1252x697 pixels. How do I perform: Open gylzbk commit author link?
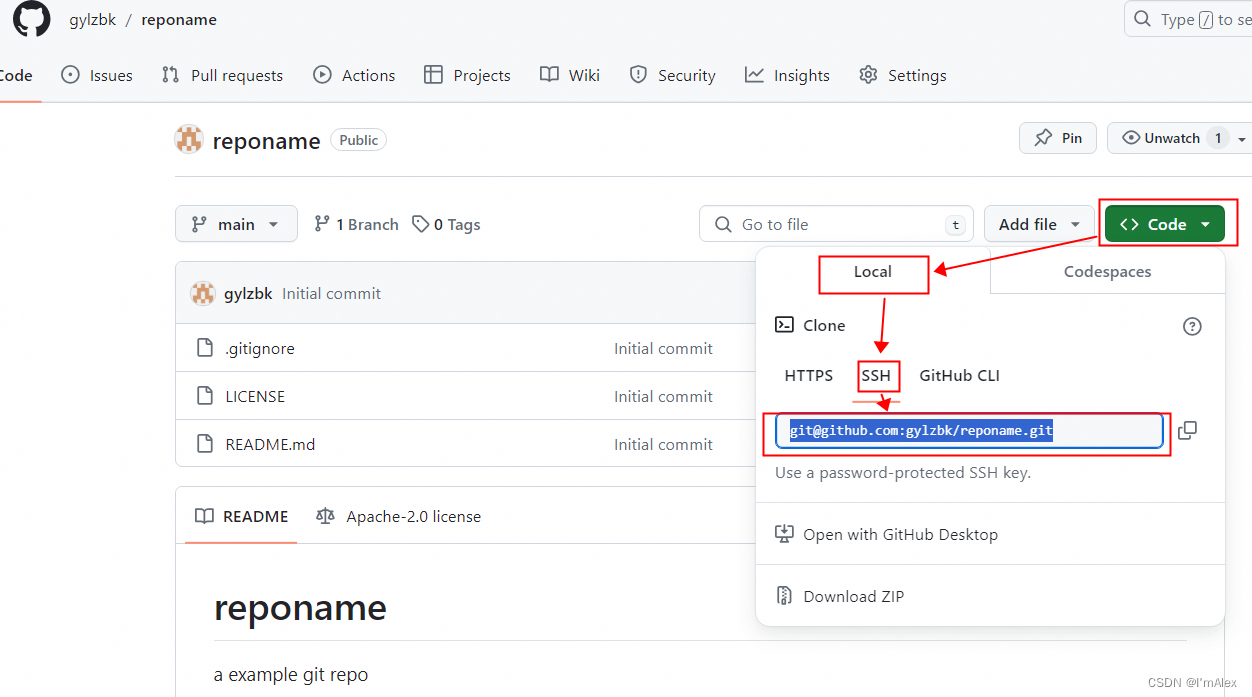pyautogui.click(x=249, y=293)
